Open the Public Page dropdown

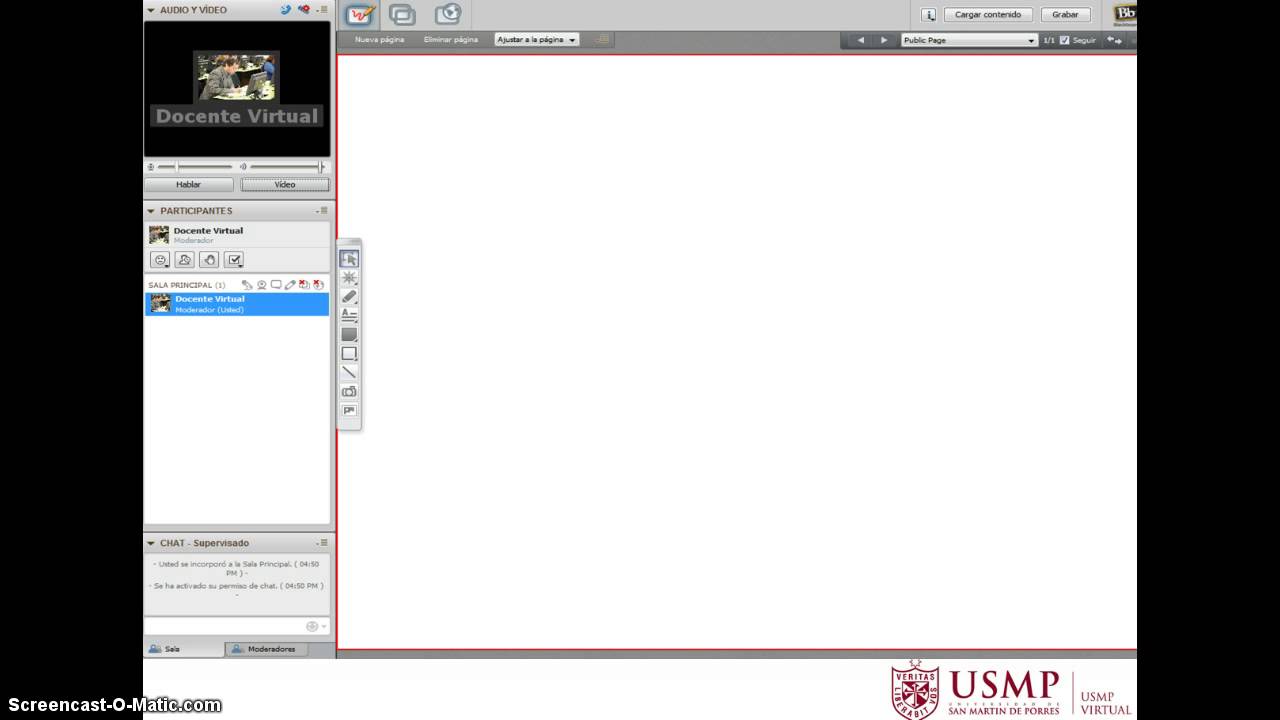coord(969,40)
